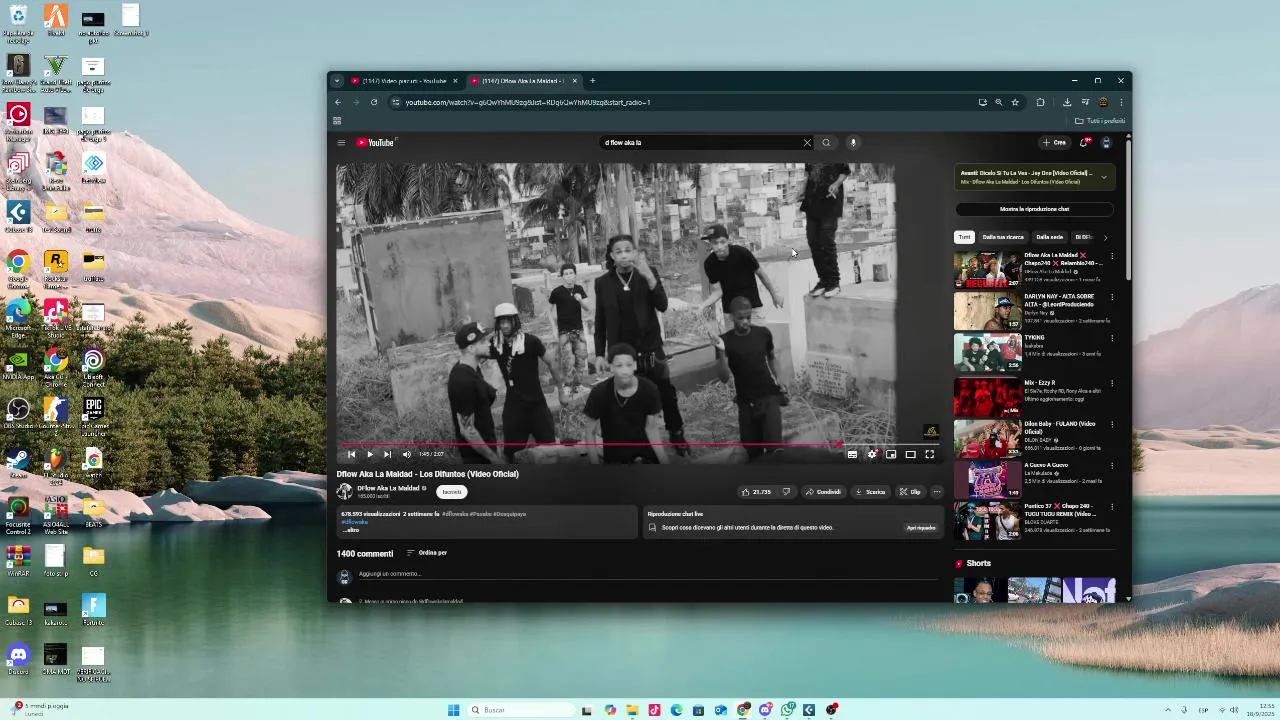Click the Clip button
The height and width of the screenshot is (720, 1280).
[910, 492]
